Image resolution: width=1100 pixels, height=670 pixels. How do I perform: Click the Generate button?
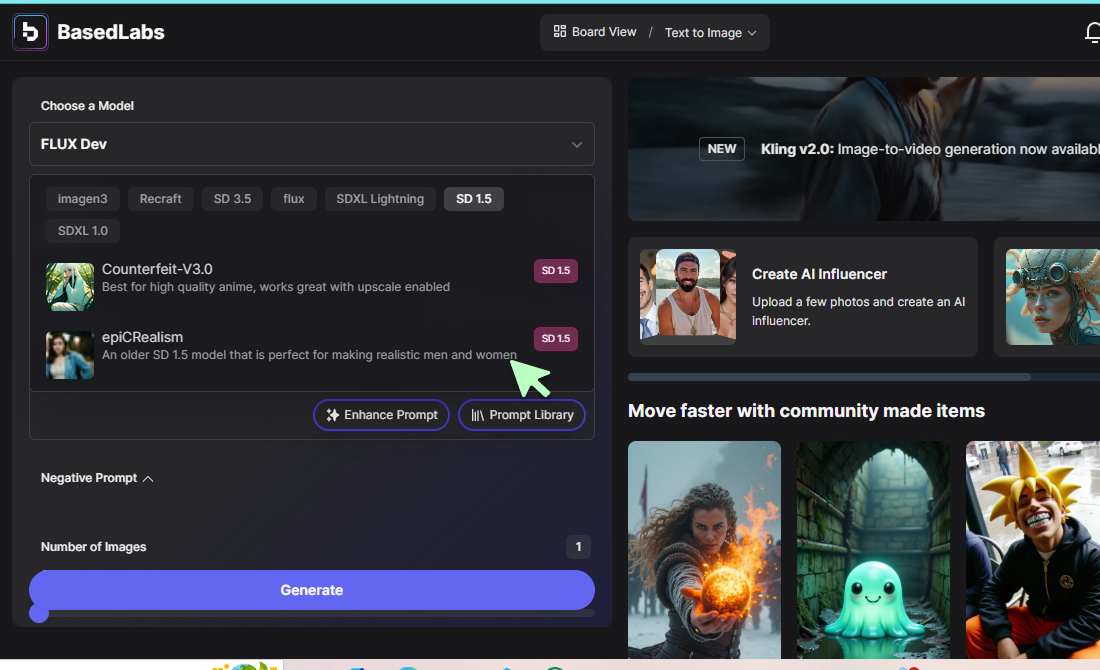(311, 590)
